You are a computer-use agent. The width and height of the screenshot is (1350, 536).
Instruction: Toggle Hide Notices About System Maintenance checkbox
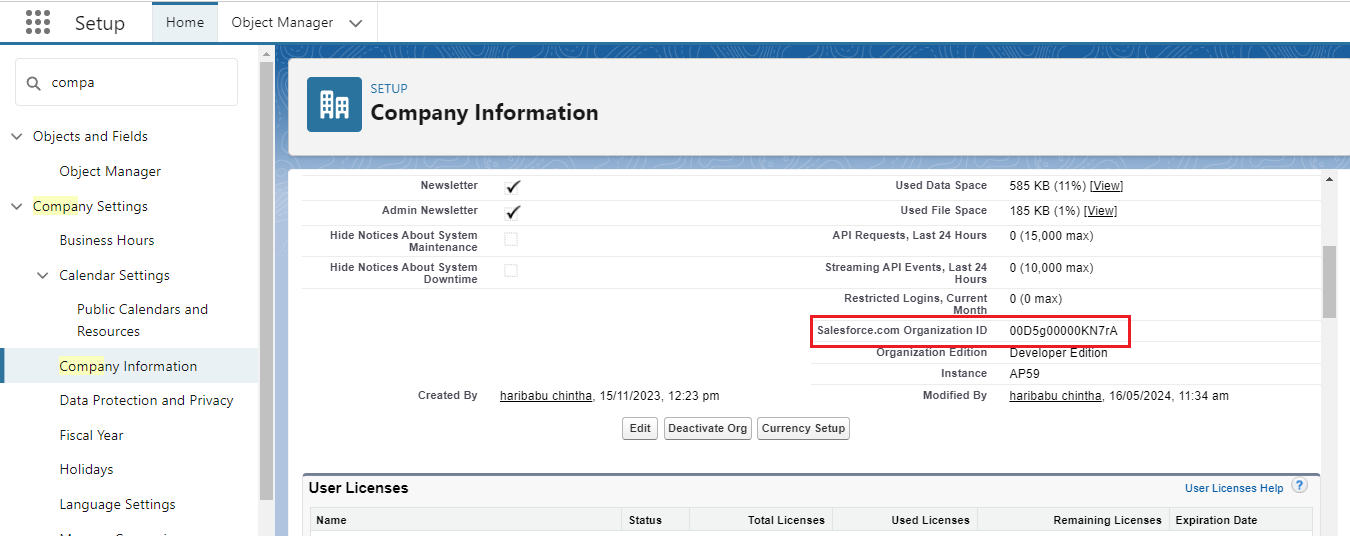[x=511, y=239]
